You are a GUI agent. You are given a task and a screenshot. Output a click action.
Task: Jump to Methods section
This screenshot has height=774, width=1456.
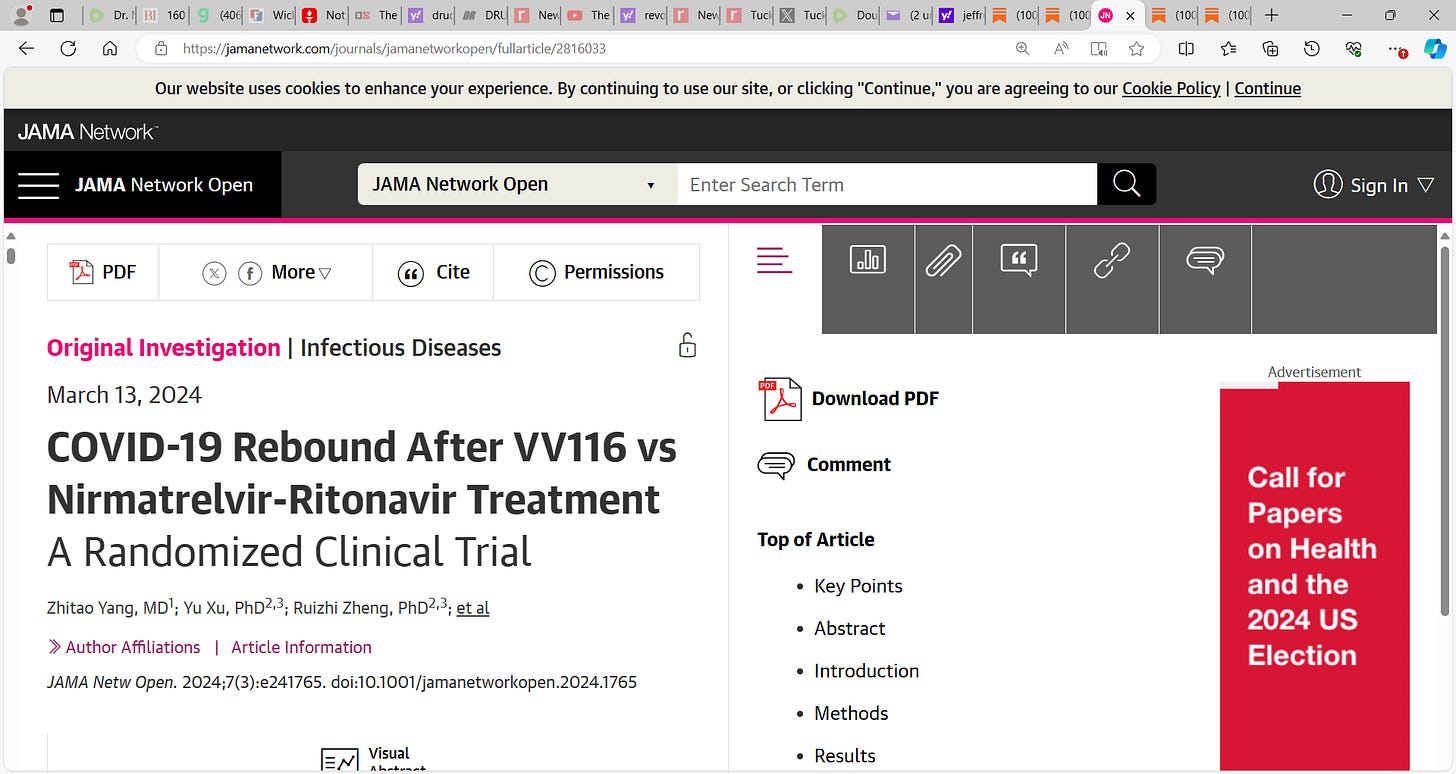[x=851, y=713]
